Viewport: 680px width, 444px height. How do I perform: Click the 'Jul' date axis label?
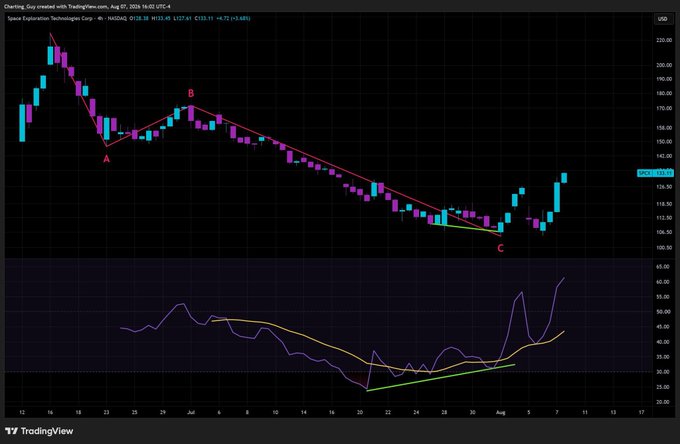[191, 412]
